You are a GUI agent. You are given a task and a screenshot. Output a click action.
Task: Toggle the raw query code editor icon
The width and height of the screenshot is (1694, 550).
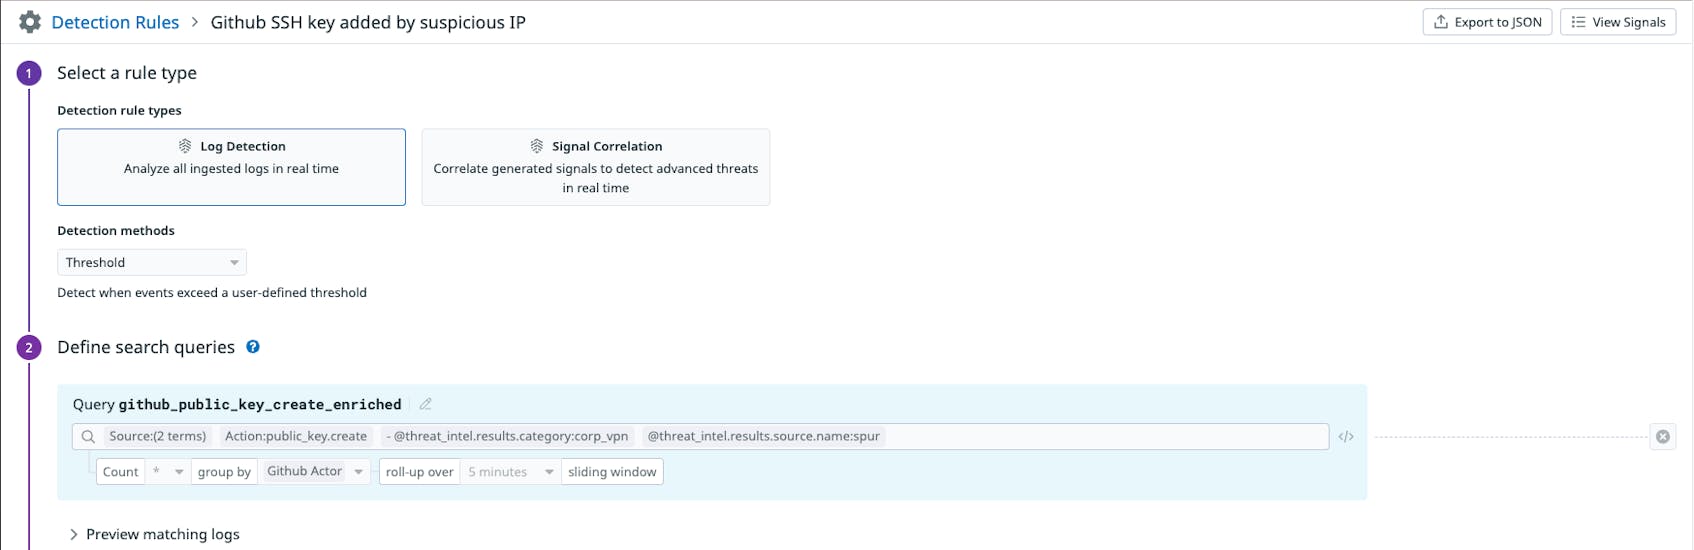click(x=1346, y=437)
